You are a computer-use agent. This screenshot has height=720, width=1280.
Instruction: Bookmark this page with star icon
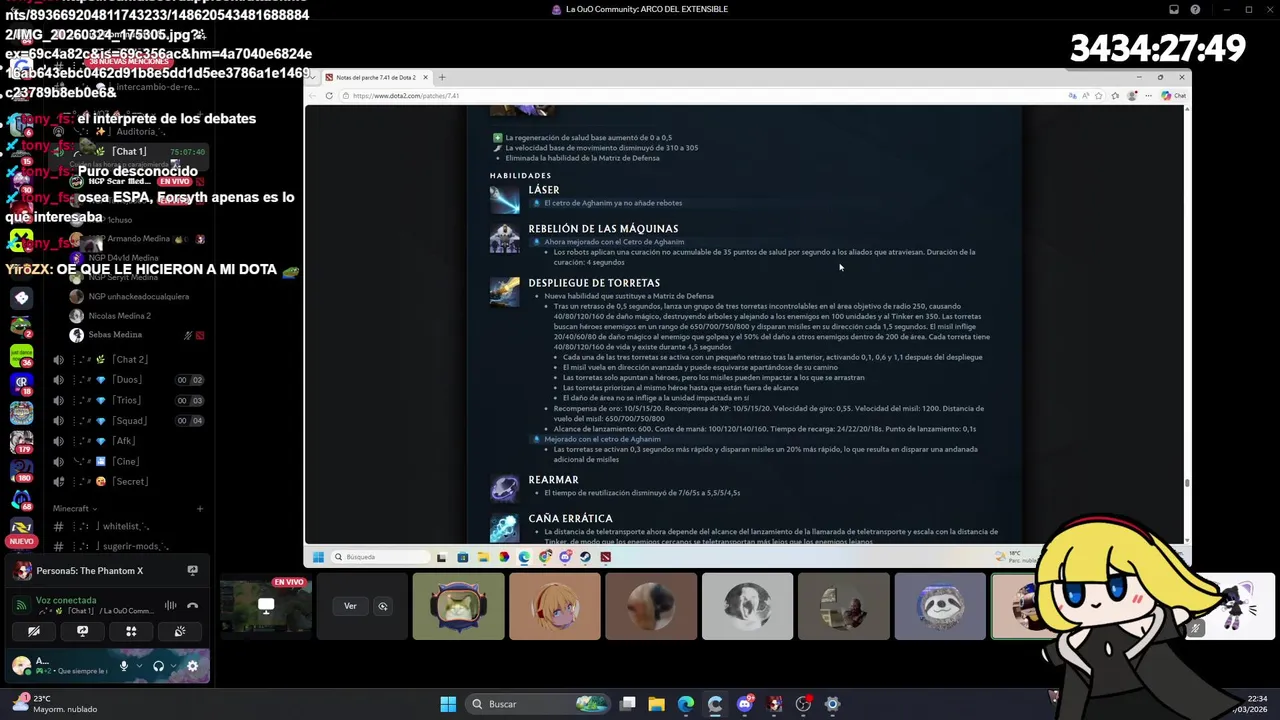click(1099, 96)
